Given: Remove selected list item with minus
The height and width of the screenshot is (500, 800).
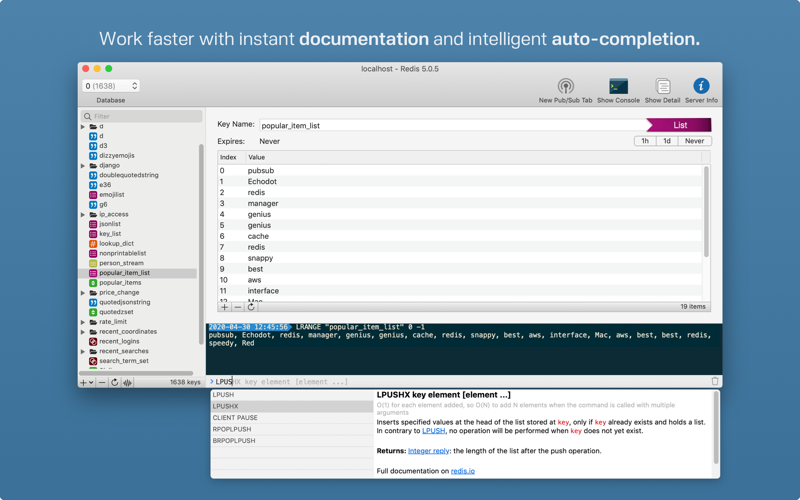Looking at the screenshot, I should pos(238,307).
